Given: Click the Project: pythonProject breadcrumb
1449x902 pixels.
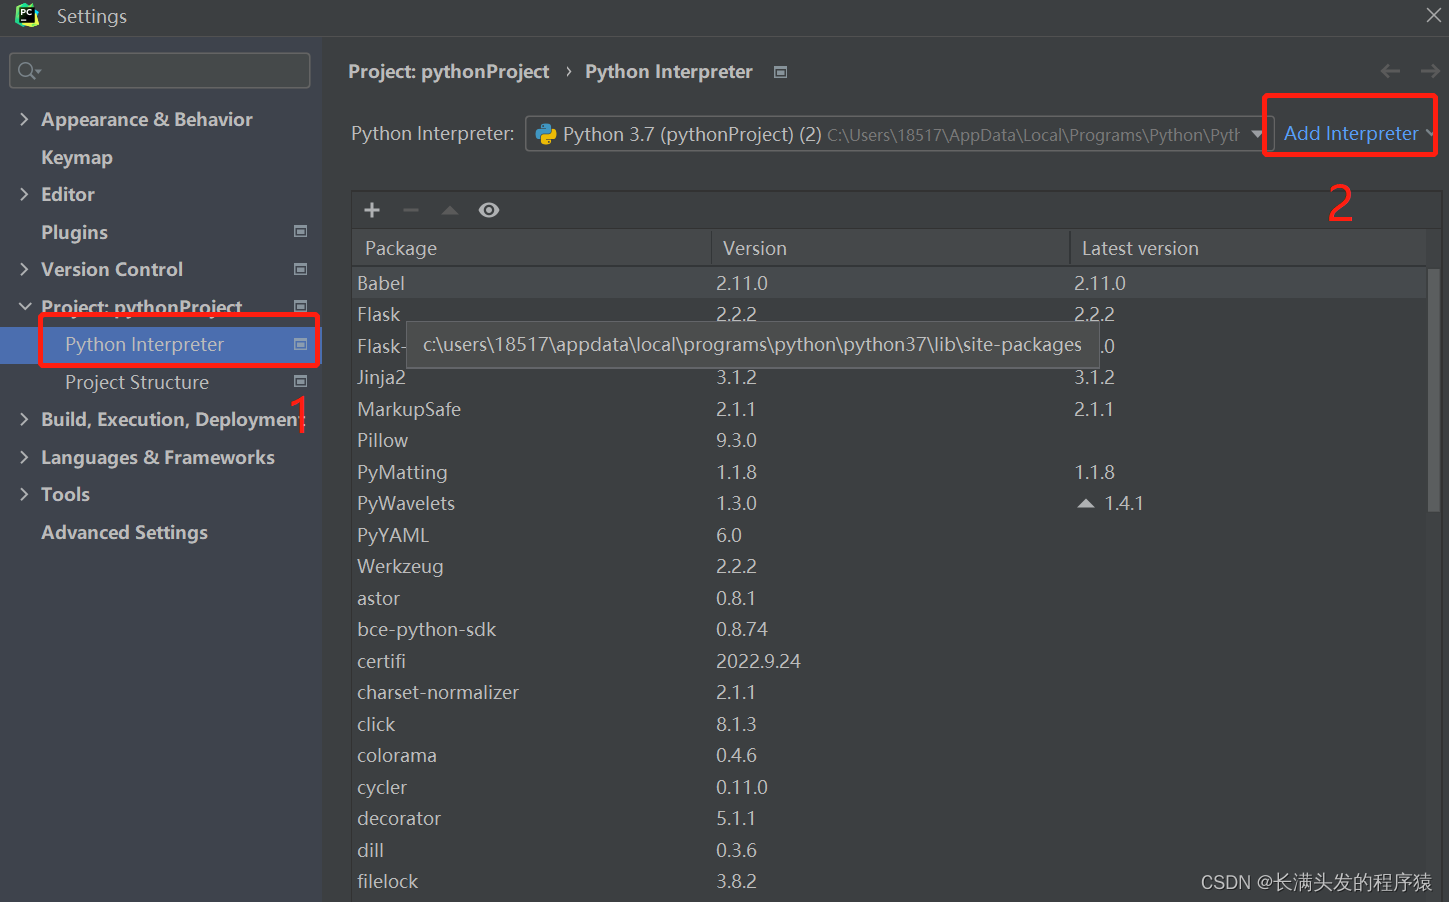Looking at the screenshot, I should (x=448, y=71).
